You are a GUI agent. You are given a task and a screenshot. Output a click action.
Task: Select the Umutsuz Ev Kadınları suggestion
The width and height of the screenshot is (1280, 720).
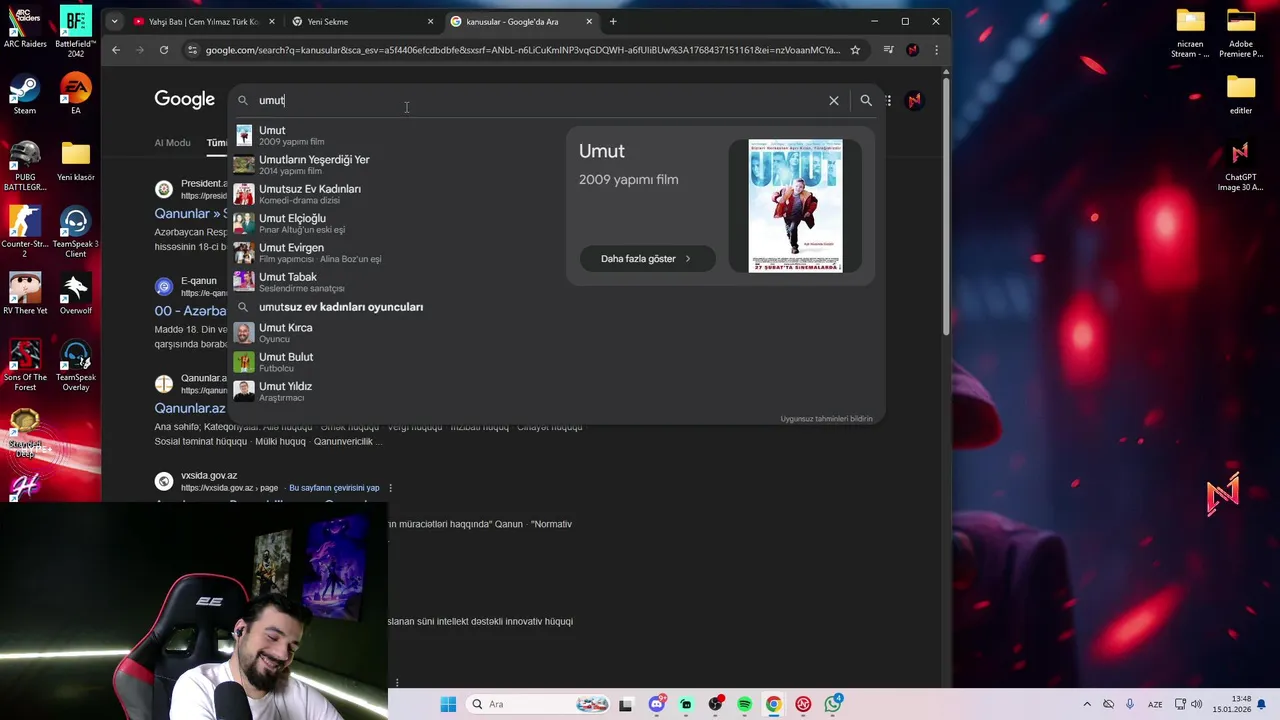396,194
